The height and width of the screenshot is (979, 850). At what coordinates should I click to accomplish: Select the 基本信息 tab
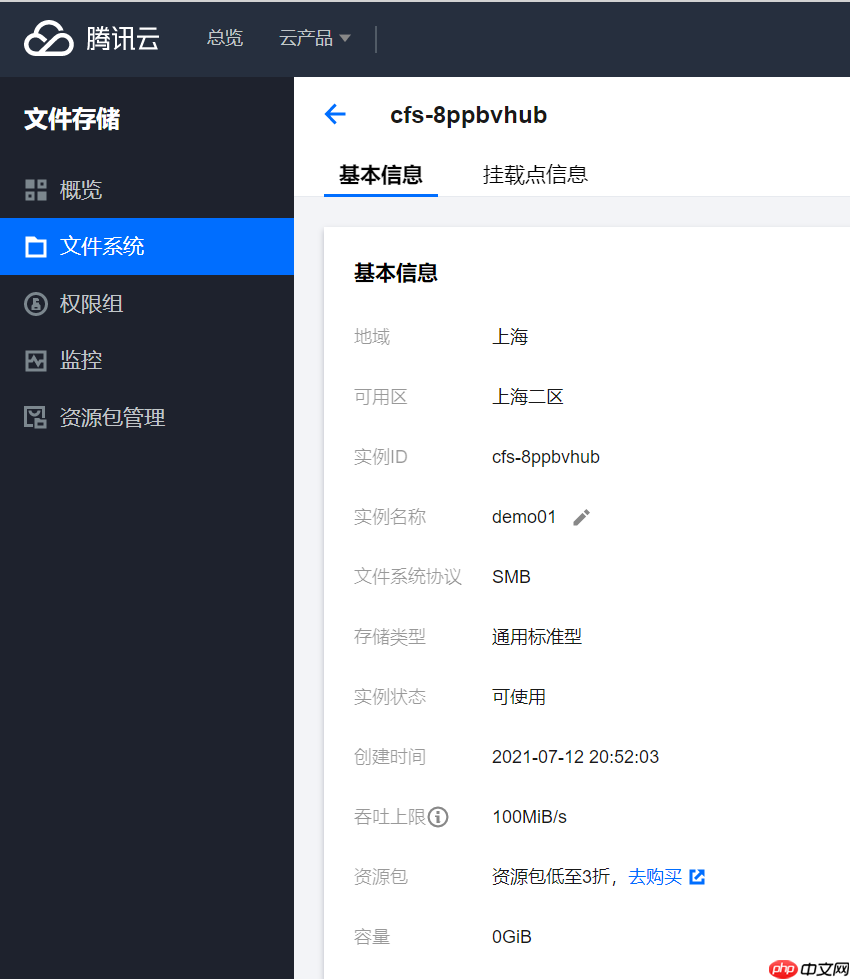[380, 174]
